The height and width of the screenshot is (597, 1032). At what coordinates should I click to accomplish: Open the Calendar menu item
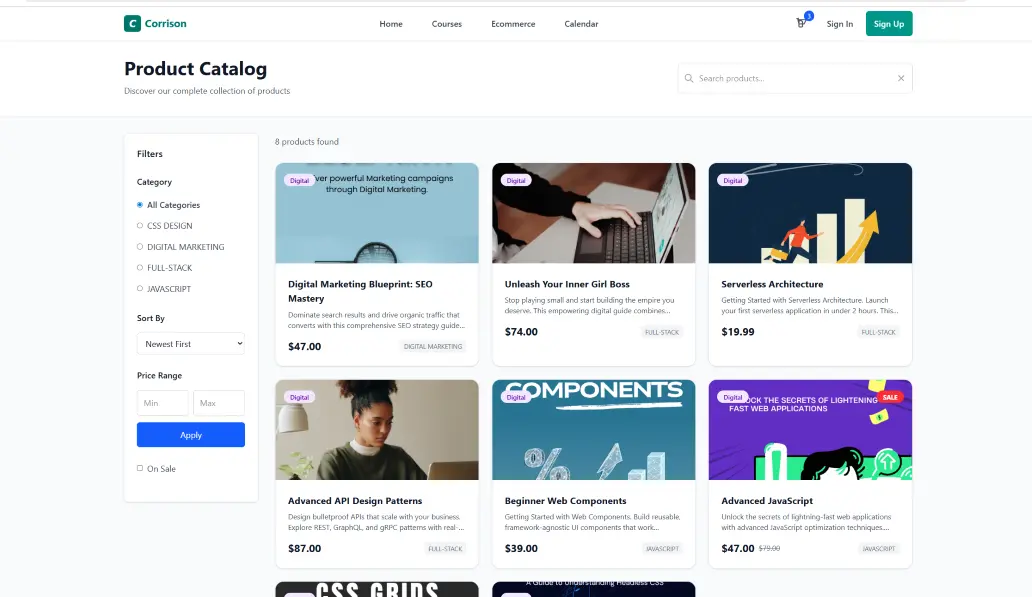[581, 24]
